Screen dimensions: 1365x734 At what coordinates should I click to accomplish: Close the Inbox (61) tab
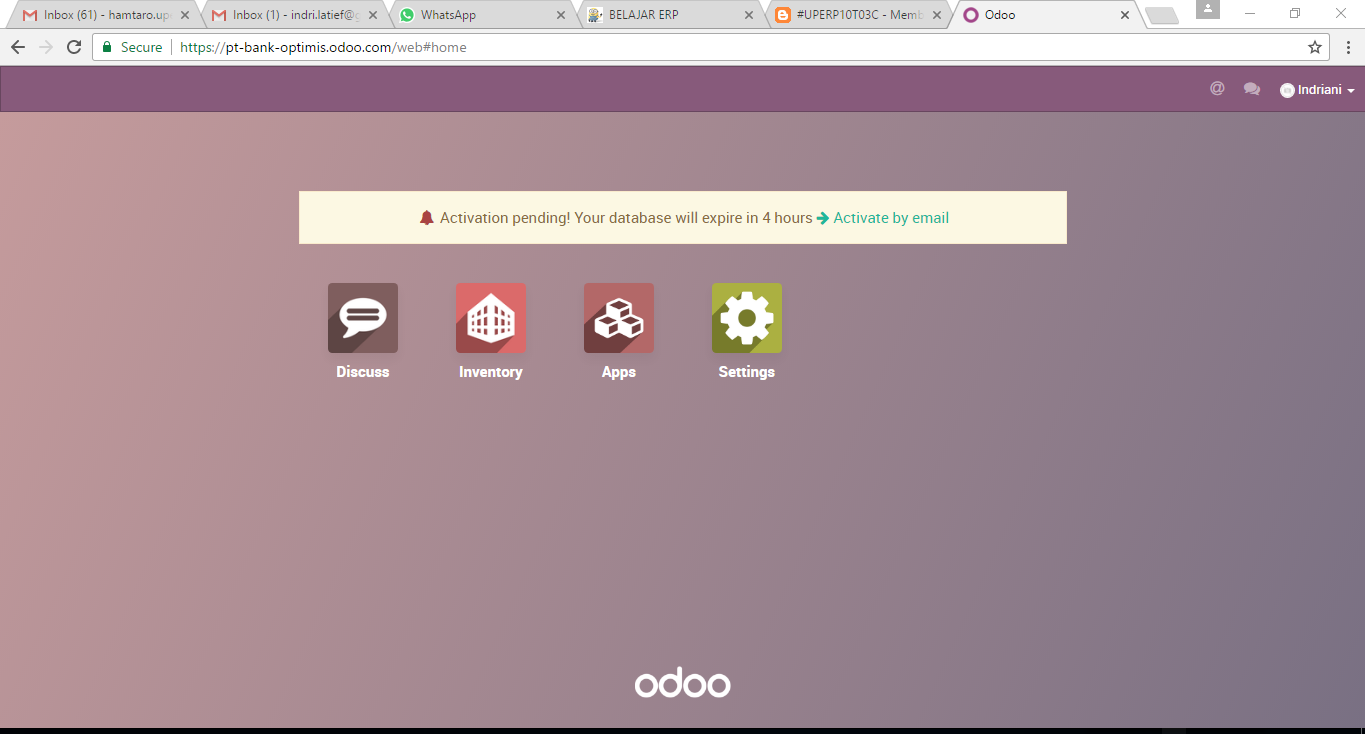(x=184, y=15)
